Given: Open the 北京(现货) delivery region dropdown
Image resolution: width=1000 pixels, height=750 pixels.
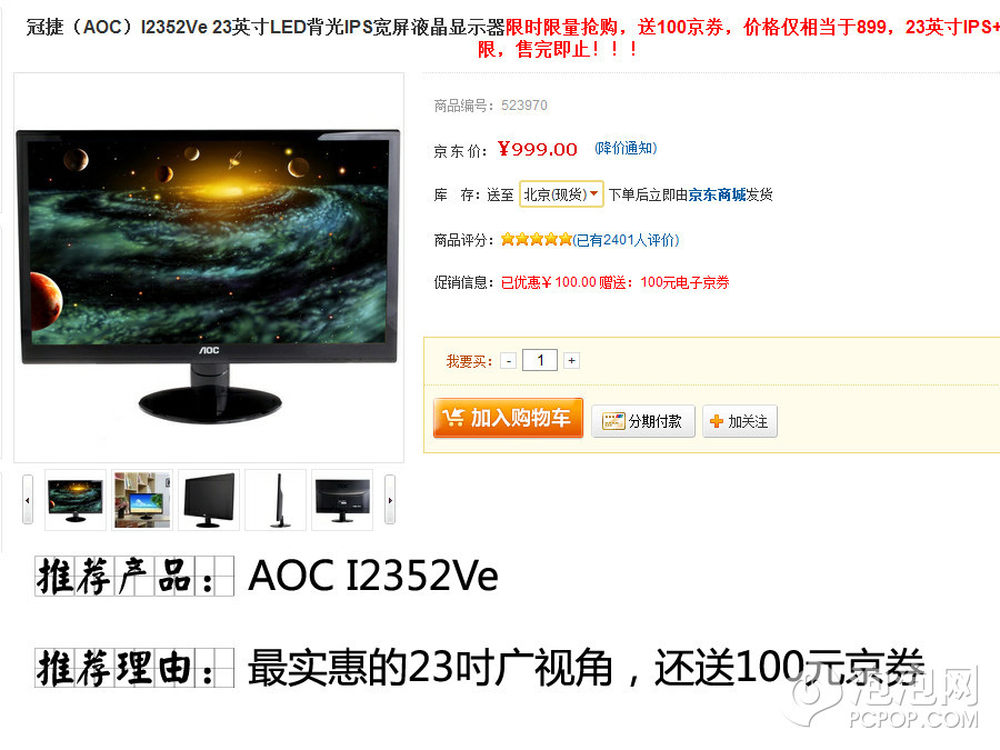Looking at the screenshot, I should pyautogui.click(x=561, y=194).
